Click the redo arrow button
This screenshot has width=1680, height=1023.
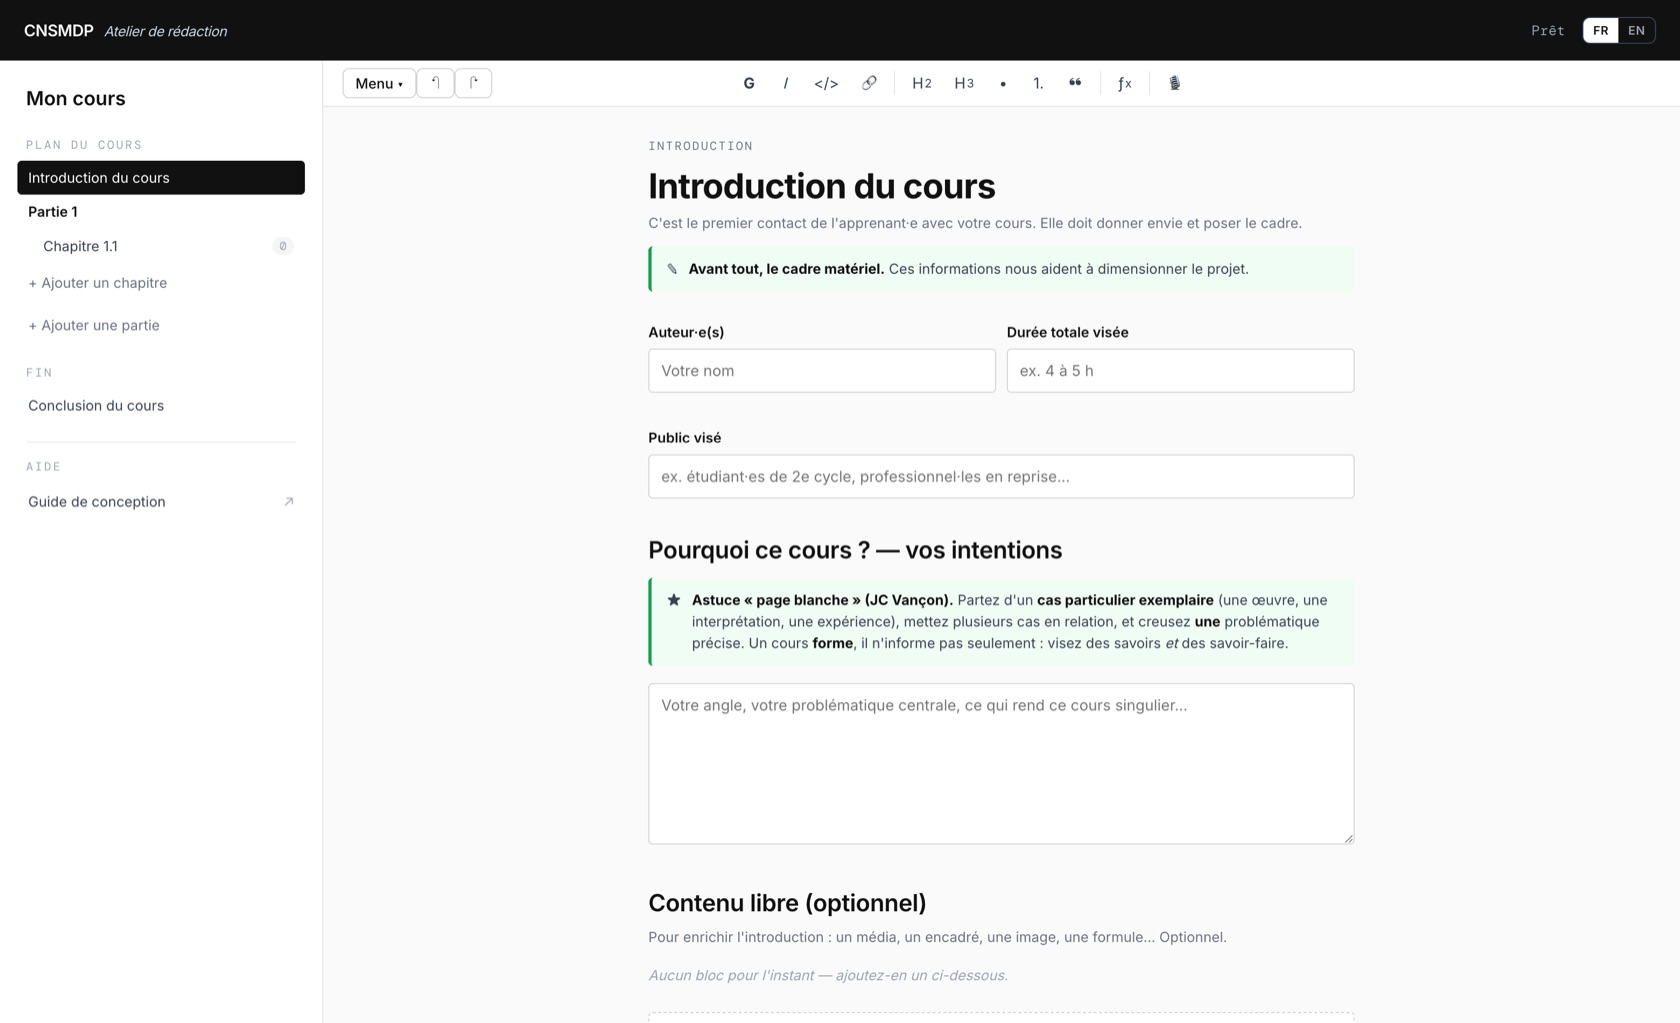click(473, 83)
